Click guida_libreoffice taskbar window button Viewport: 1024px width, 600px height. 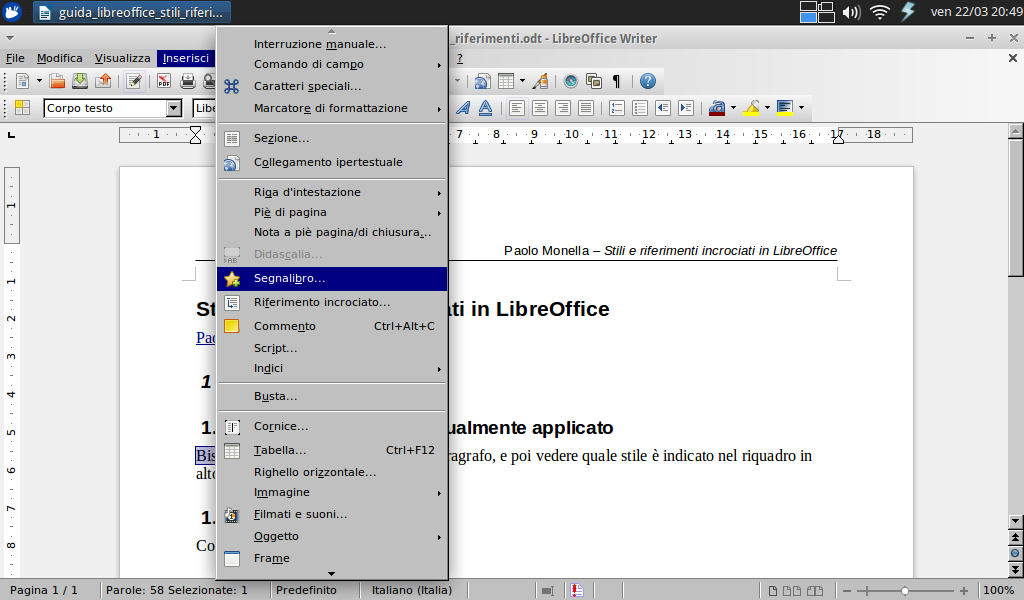coord(130,12)
